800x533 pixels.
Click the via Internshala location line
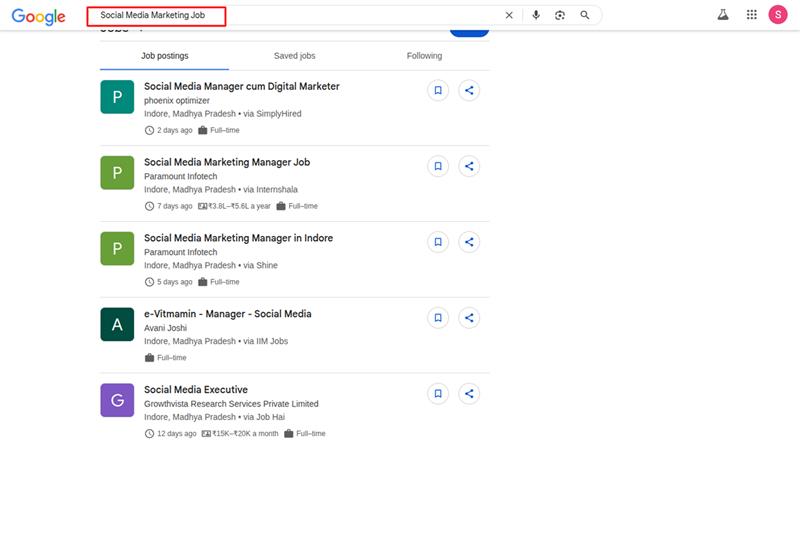pos(220,190)
